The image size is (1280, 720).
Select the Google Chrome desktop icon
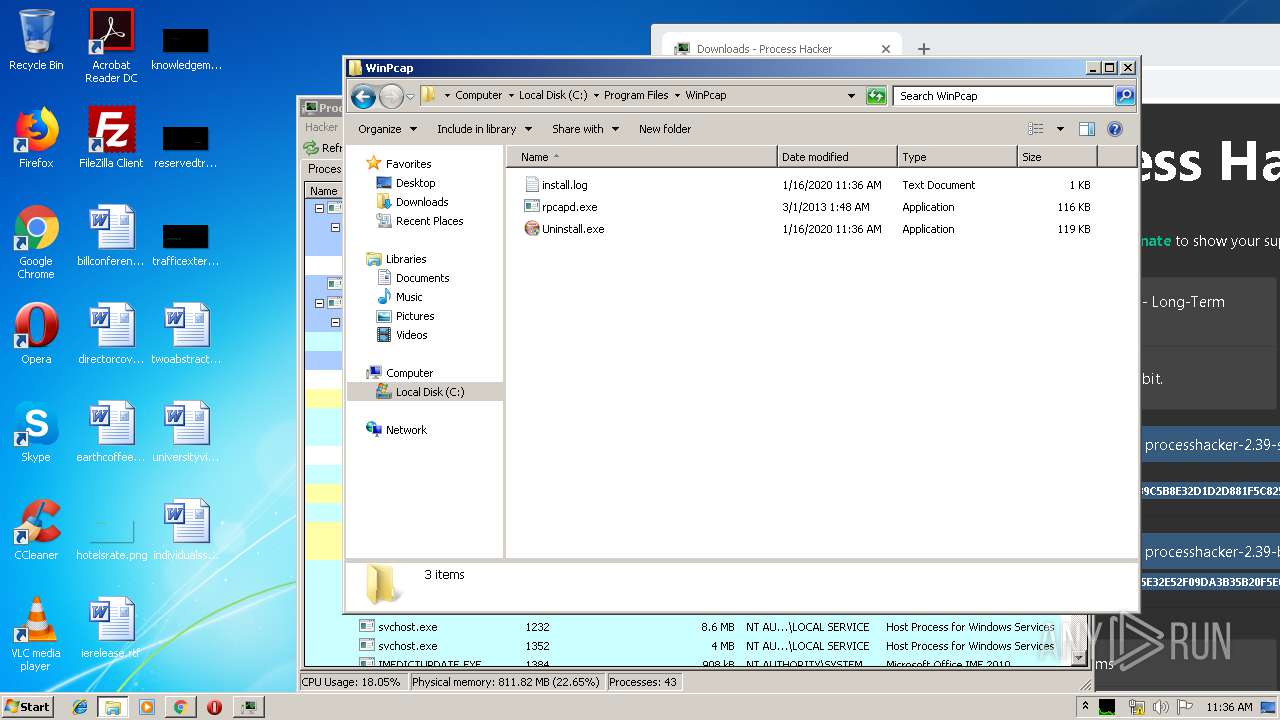[x=36, y=243]
